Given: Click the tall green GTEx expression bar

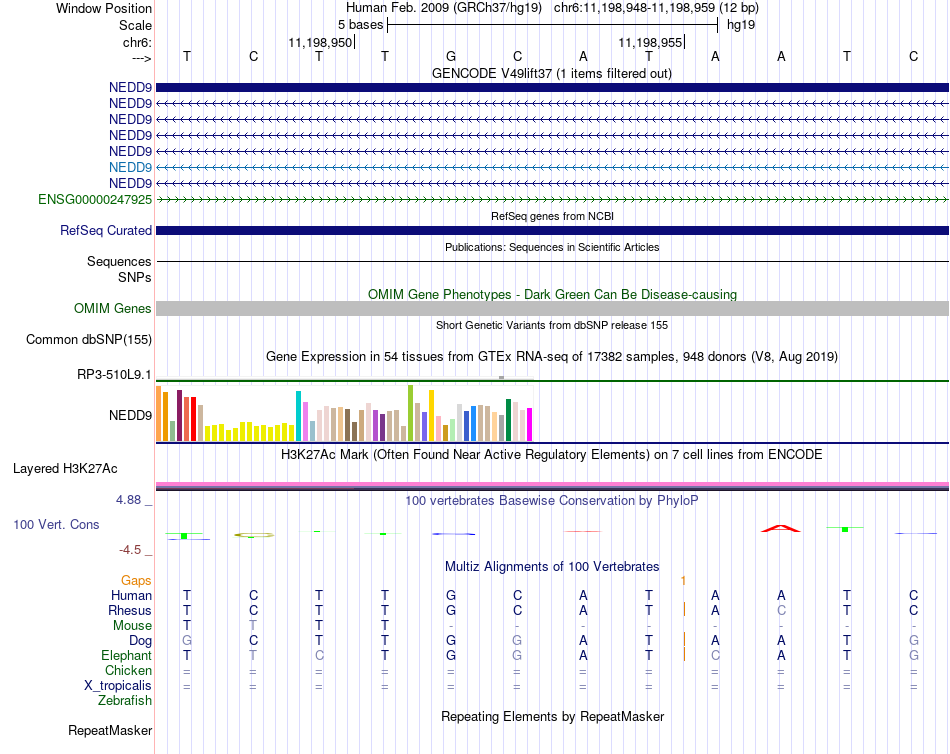Looking at the screenshot, I should click(410, 413).
